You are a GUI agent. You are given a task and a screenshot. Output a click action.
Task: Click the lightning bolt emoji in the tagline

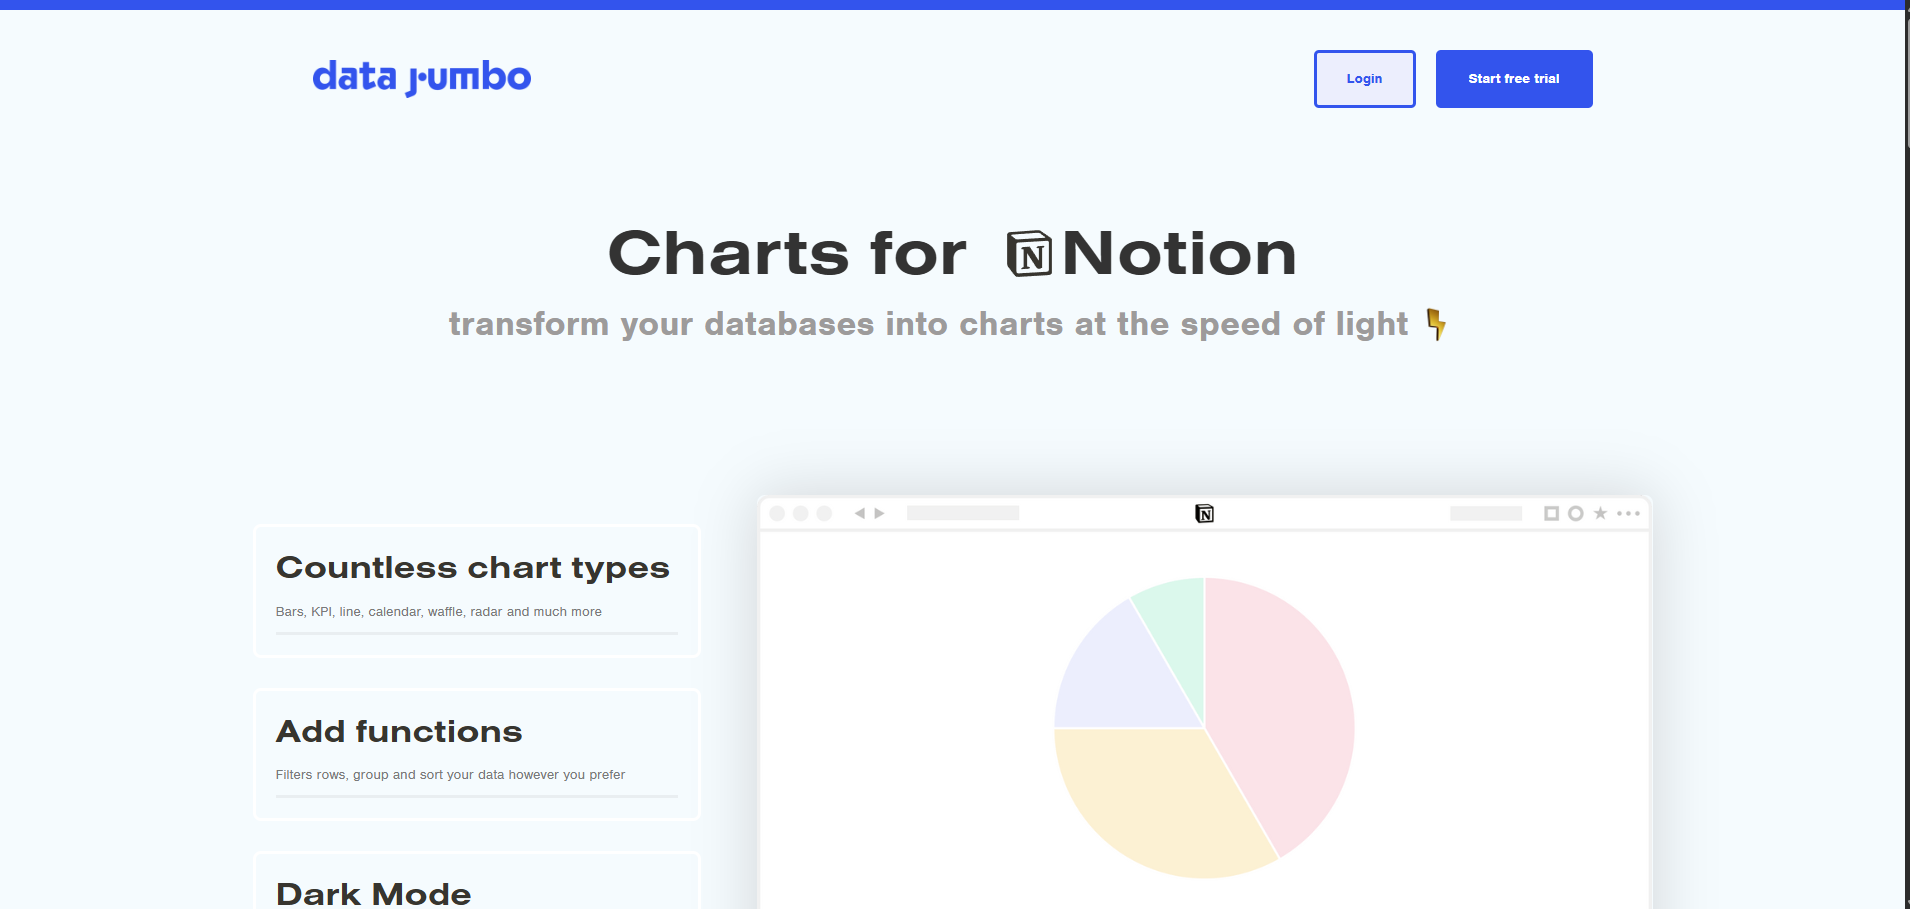point(1437,323)
